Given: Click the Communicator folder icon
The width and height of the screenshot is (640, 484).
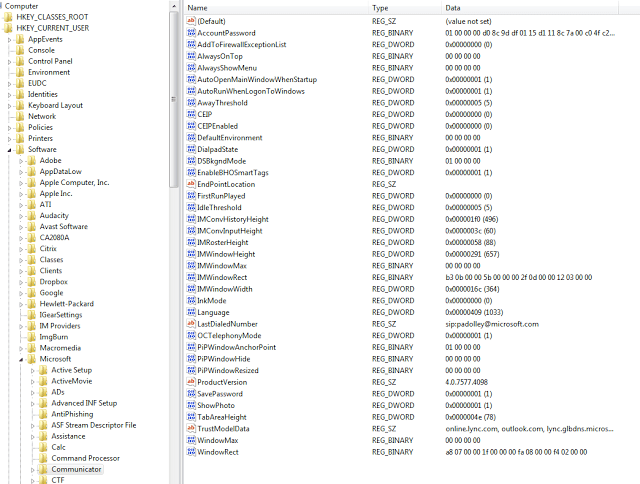Looking at the screenshot, I should click(44, 469).
